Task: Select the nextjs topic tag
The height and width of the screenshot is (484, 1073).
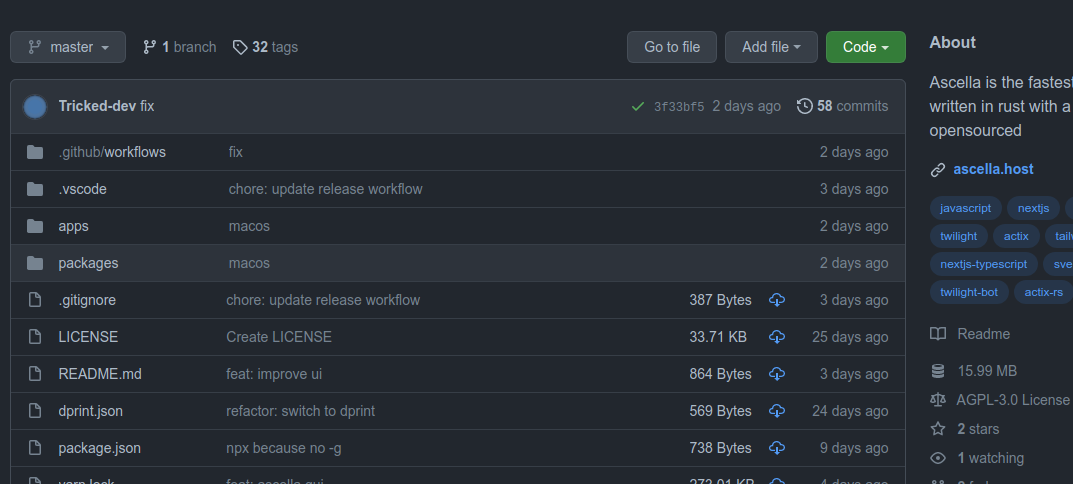Action: 1033,208
